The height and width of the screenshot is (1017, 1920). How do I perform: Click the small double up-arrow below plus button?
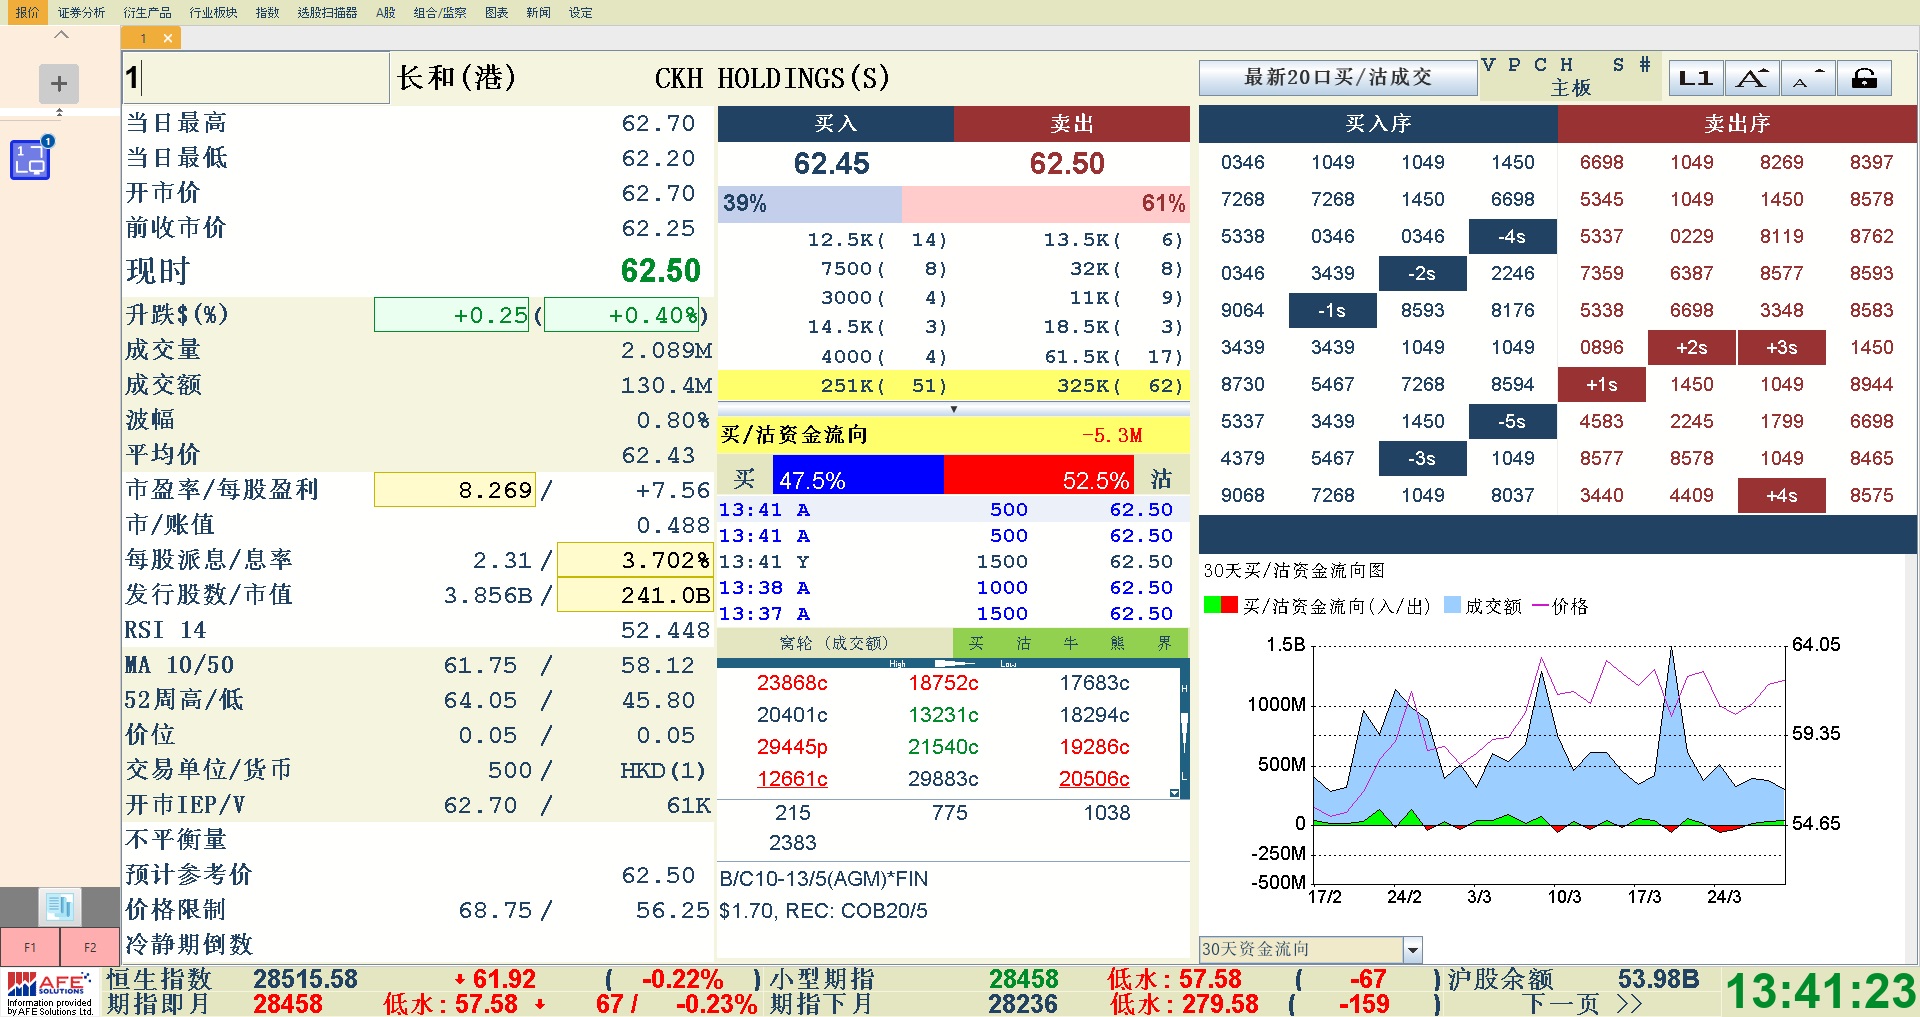(x=59, y=112)
